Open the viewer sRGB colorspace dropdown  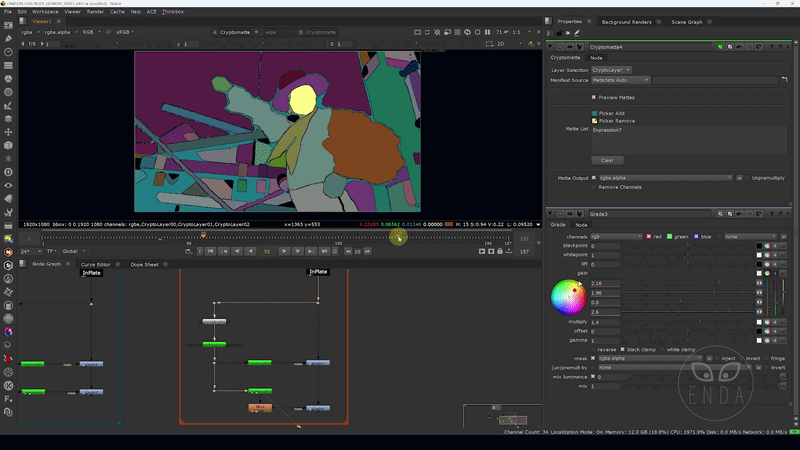126,32
